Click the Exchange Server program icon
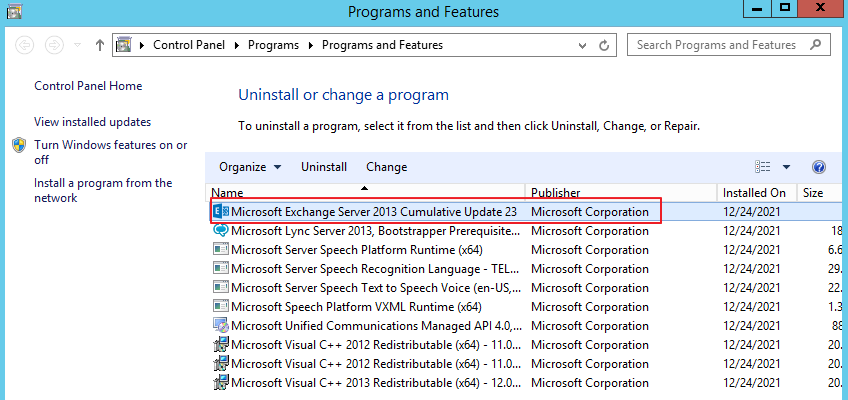 [221, 212]
